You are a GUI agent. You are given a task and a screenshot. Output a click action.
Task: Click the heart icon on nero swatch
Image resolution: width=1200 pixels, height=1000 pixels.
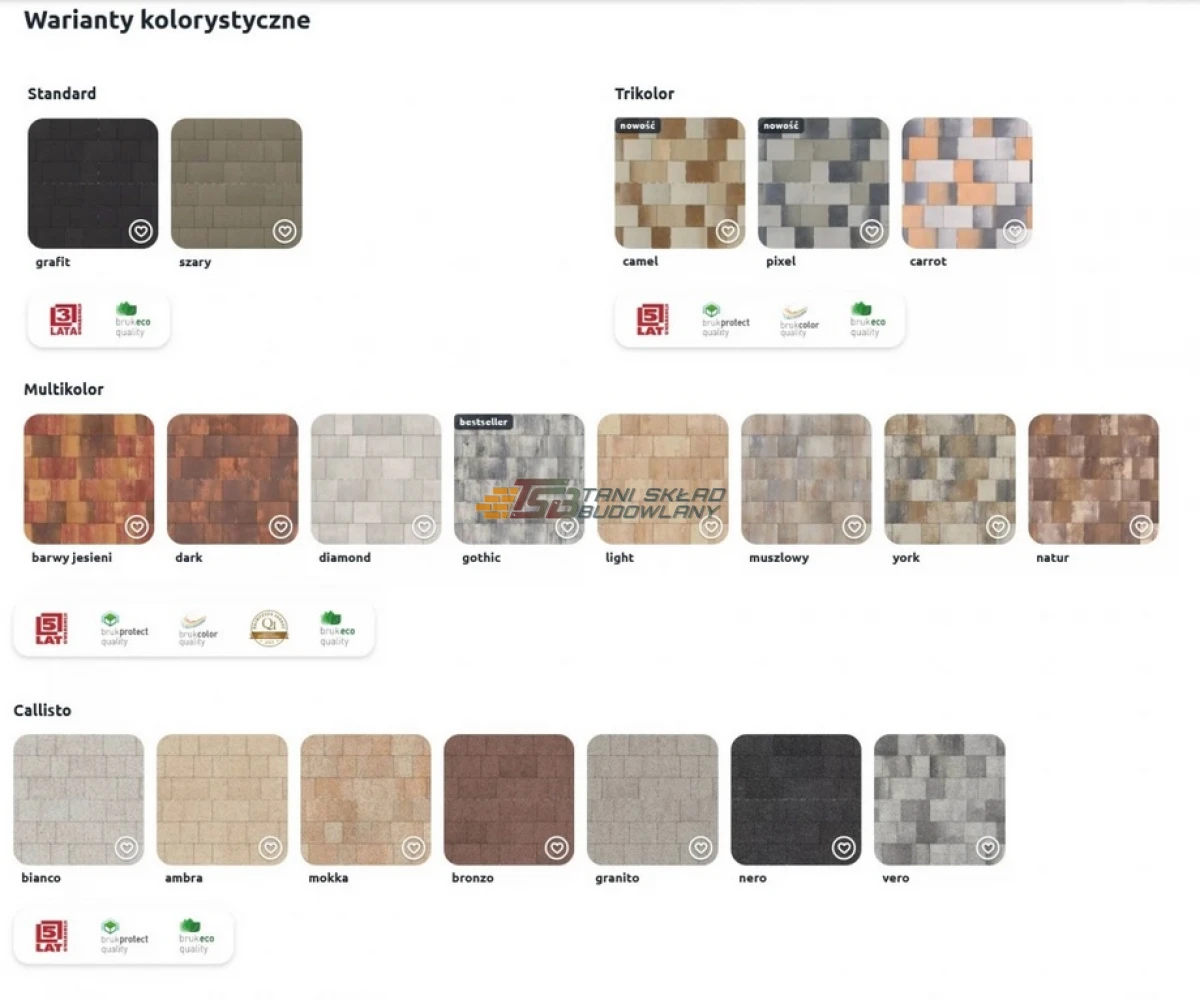tap(844, 848)
